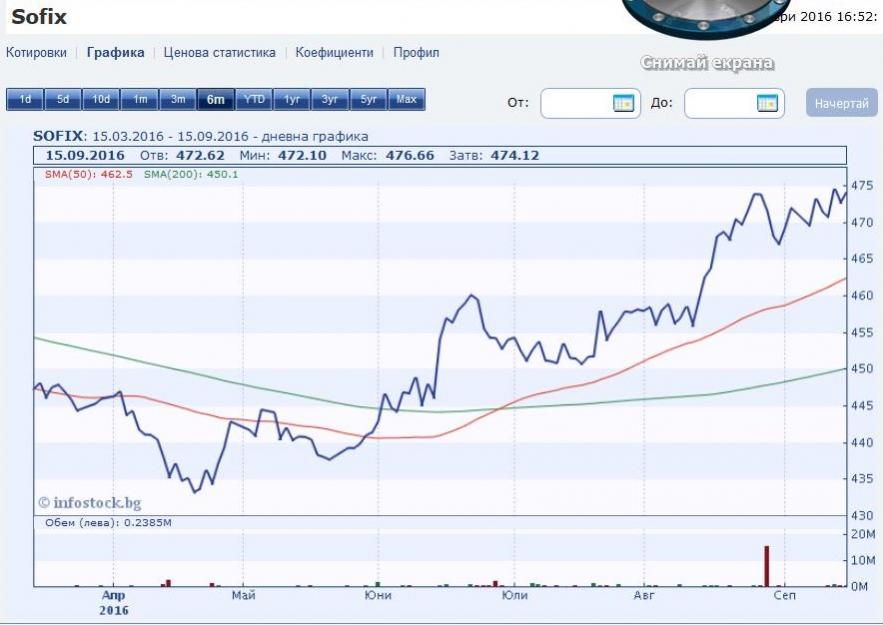Open calendar picker for До date
883x625 pixels.
(x=768, y=103)
